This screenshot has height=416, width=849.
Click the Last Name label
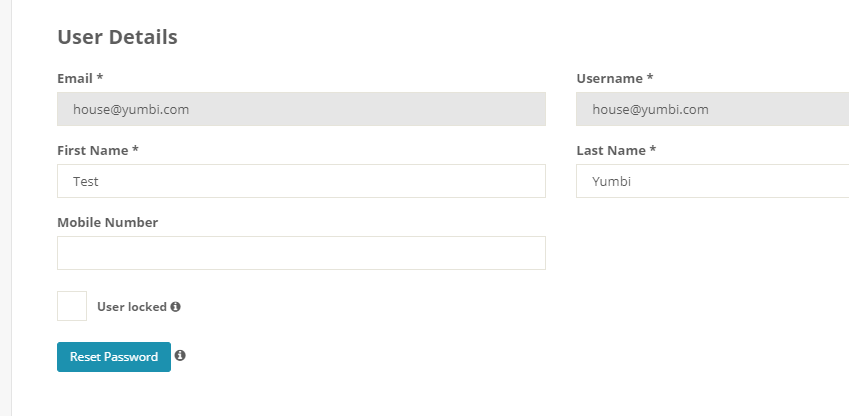click(x=611, y=150)
